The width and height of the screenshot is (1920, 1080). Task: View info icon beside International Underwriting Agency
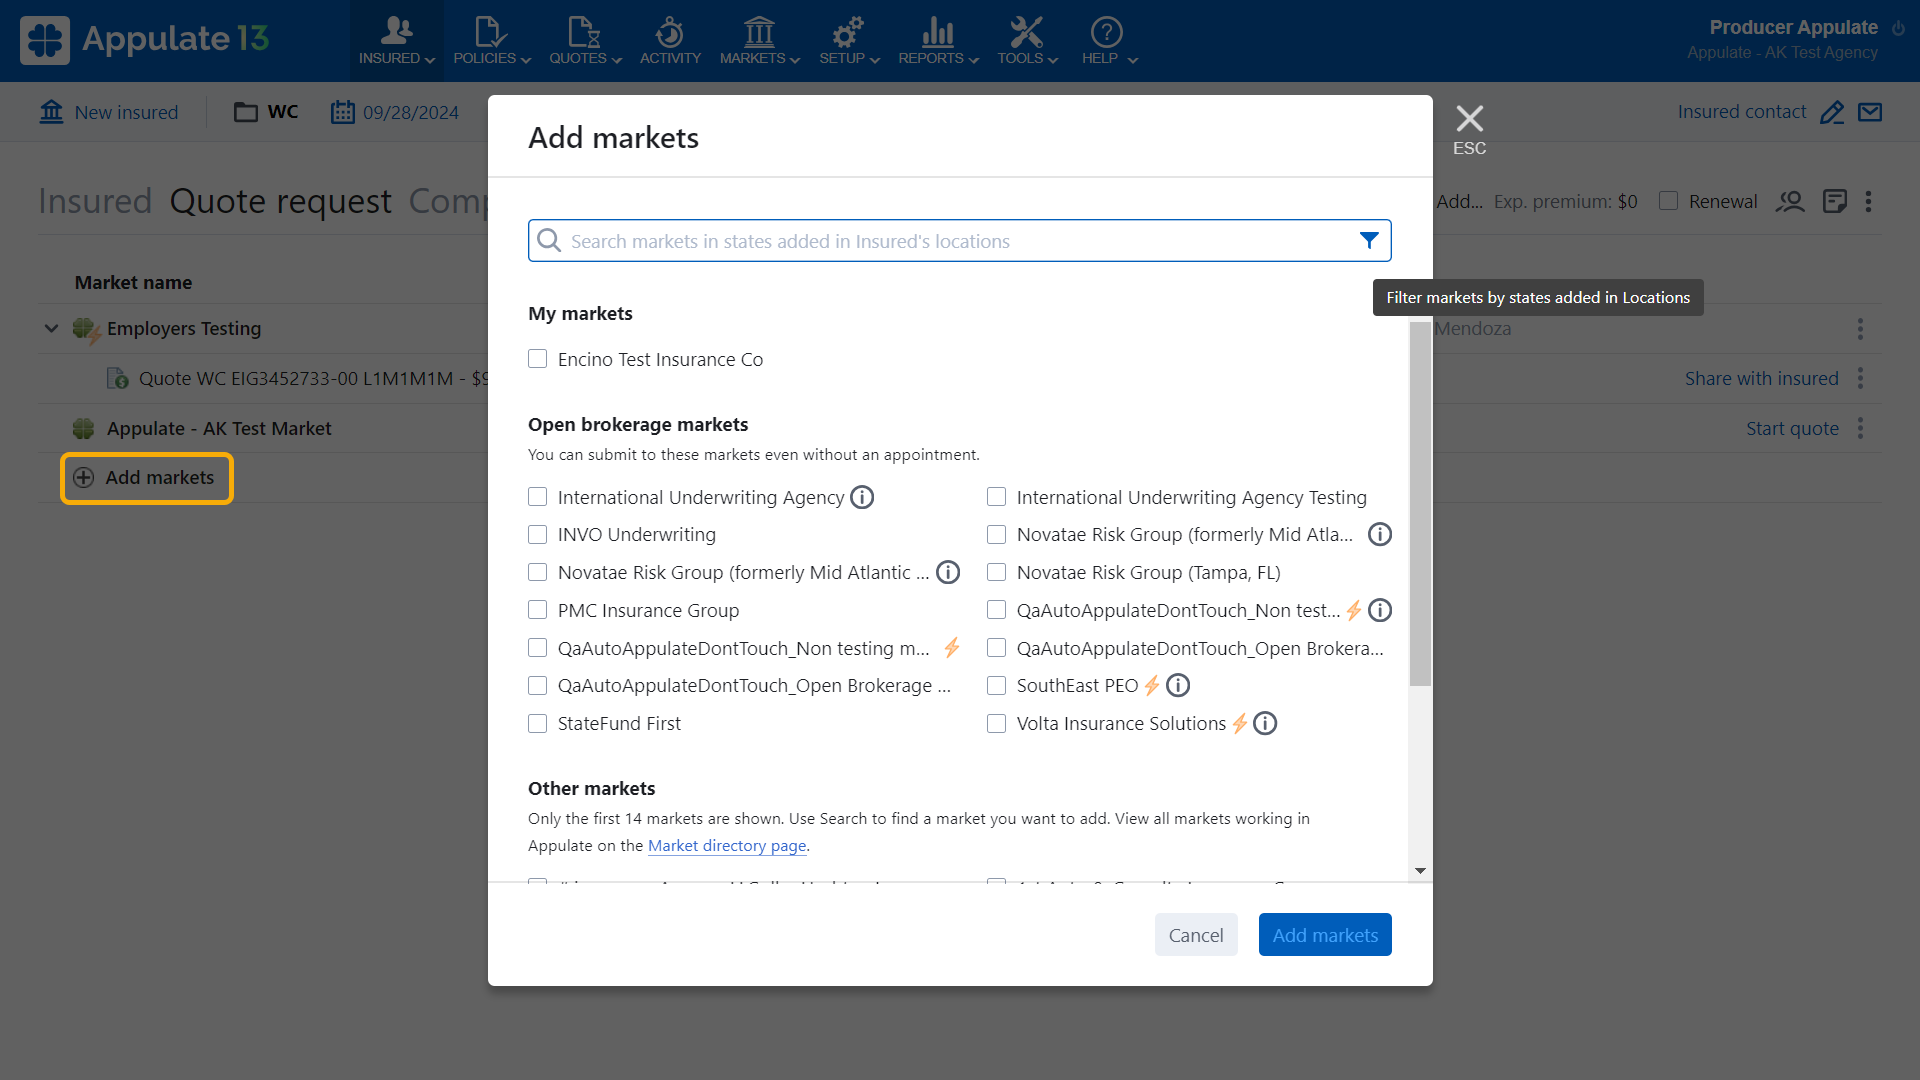(862, 497)
